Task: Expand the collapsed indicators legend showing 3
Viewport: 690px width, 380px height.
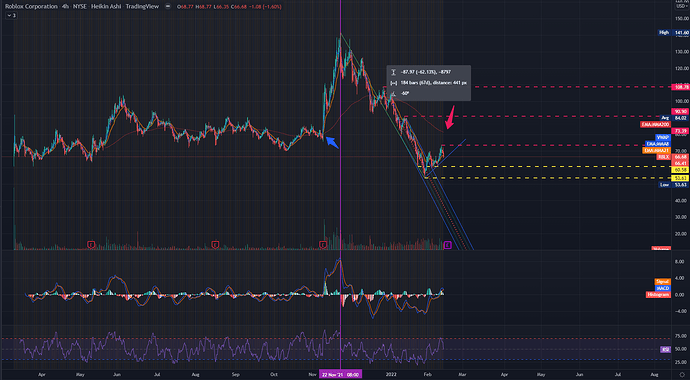Action: pos(11,15)
